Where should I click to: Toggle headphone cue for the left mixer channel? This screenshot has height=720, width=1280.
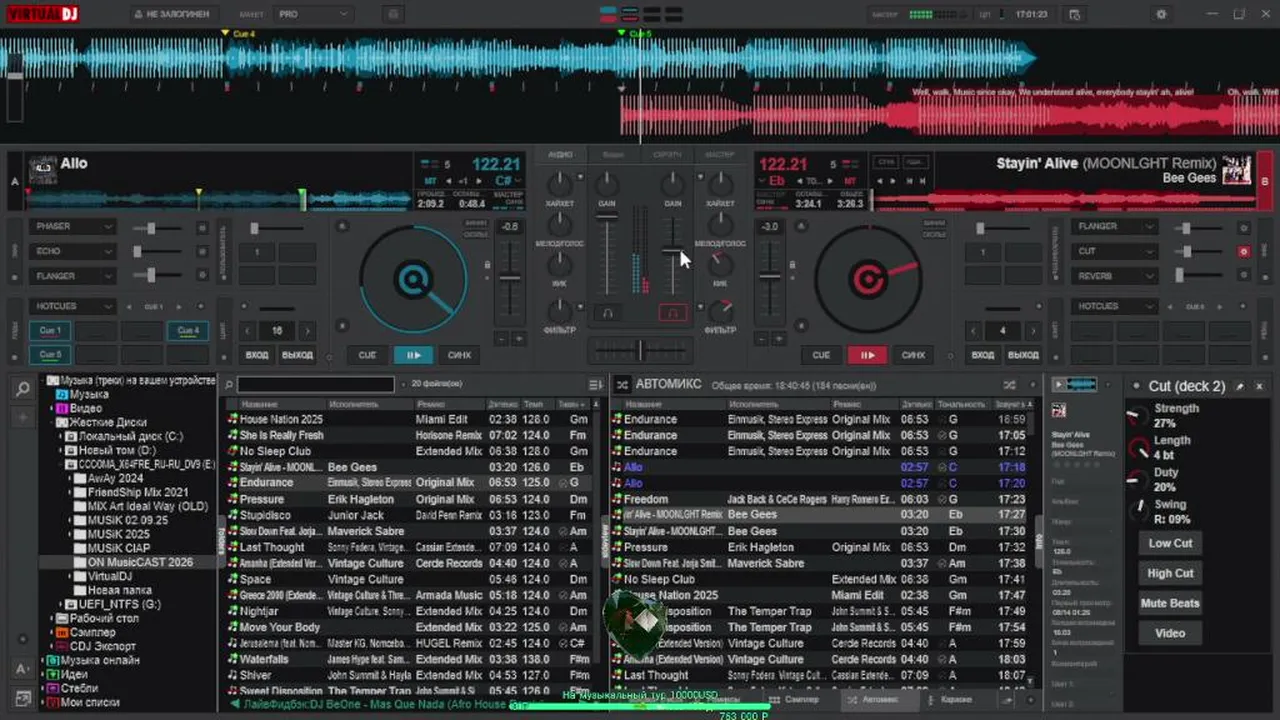(x=606, y=313)
